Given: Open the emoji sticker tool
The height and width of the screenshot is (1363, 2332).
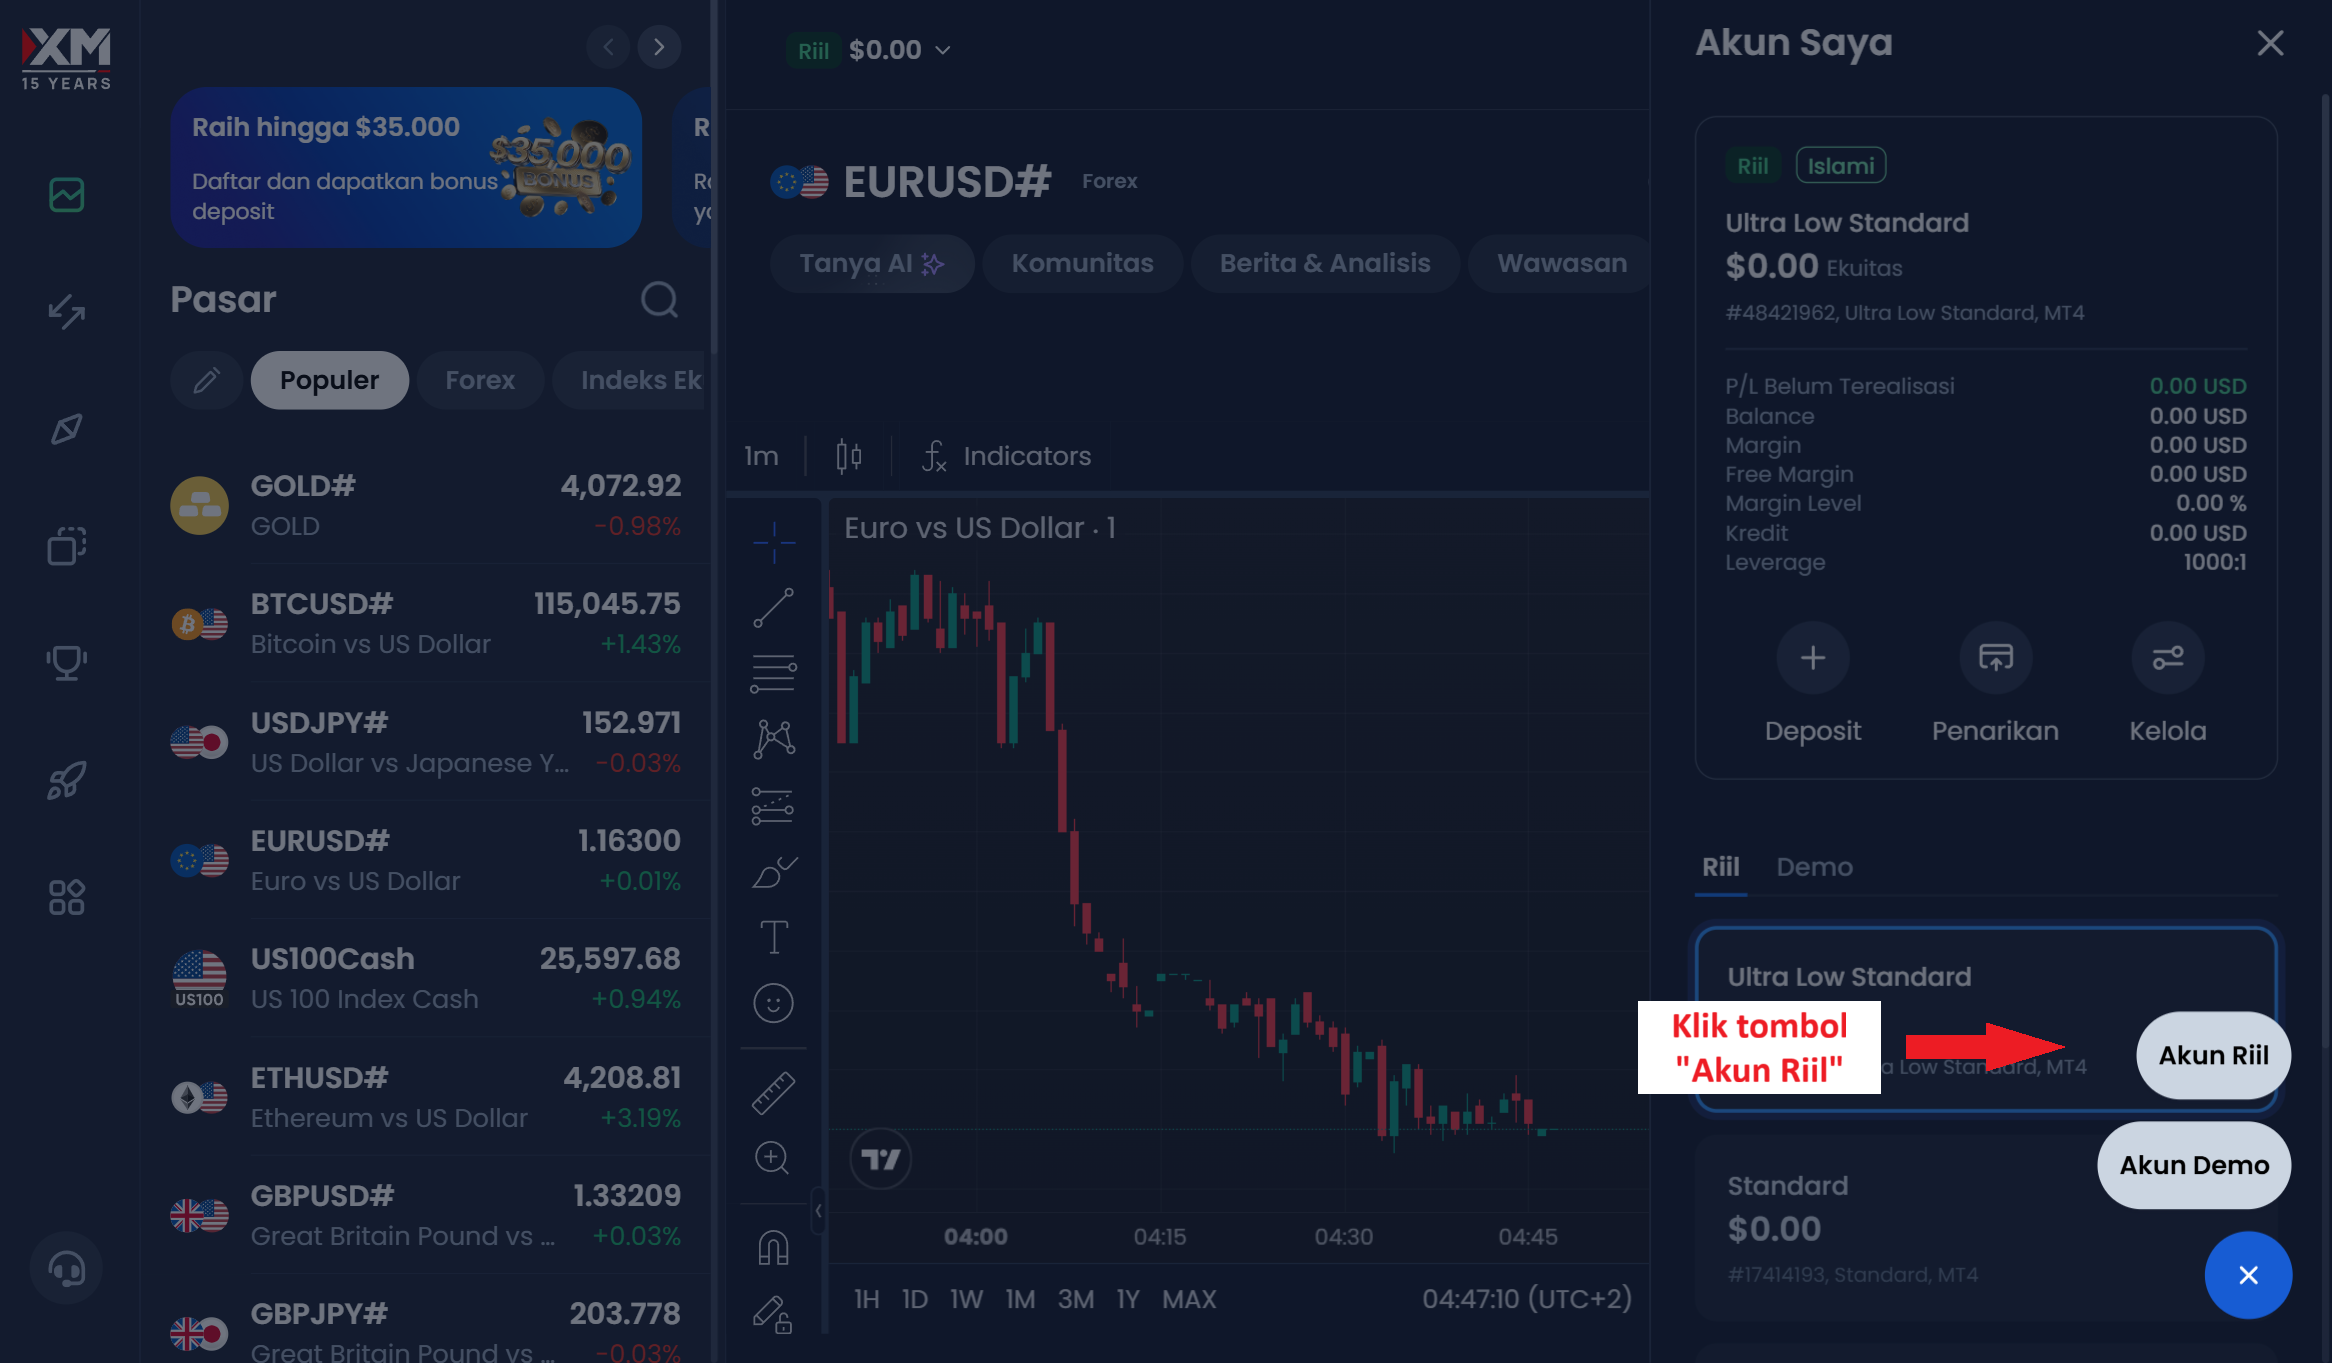Looking at the screenshot, I should (773, 1003).
